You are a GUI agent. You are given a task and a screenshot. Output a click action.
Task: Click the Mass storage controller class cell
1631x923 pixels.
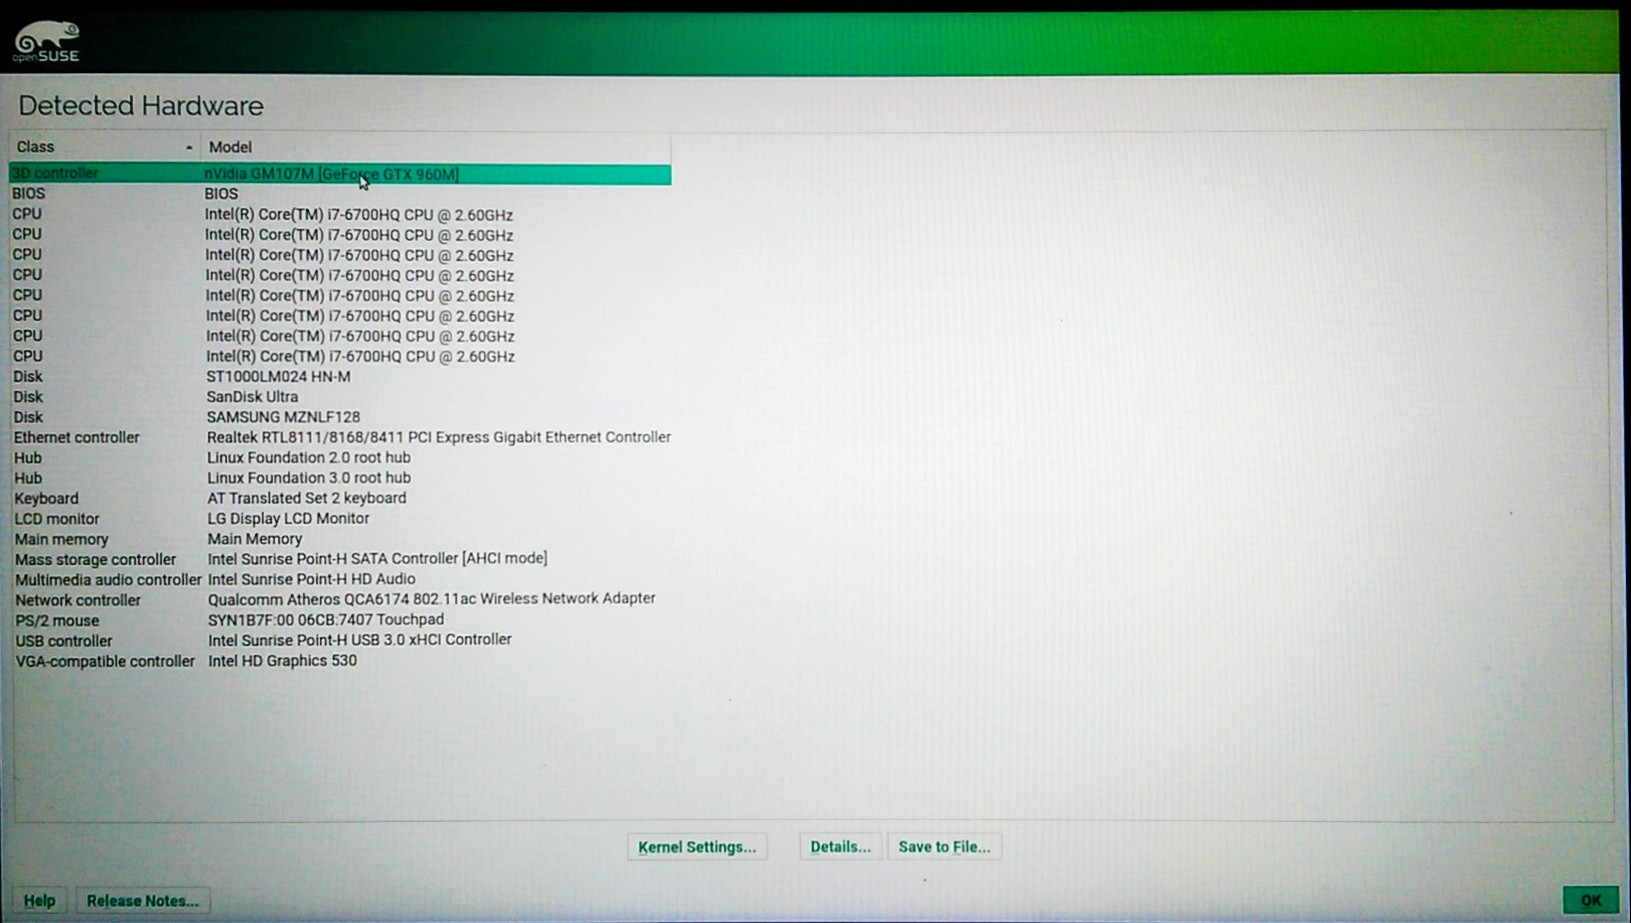pos(95,560)
